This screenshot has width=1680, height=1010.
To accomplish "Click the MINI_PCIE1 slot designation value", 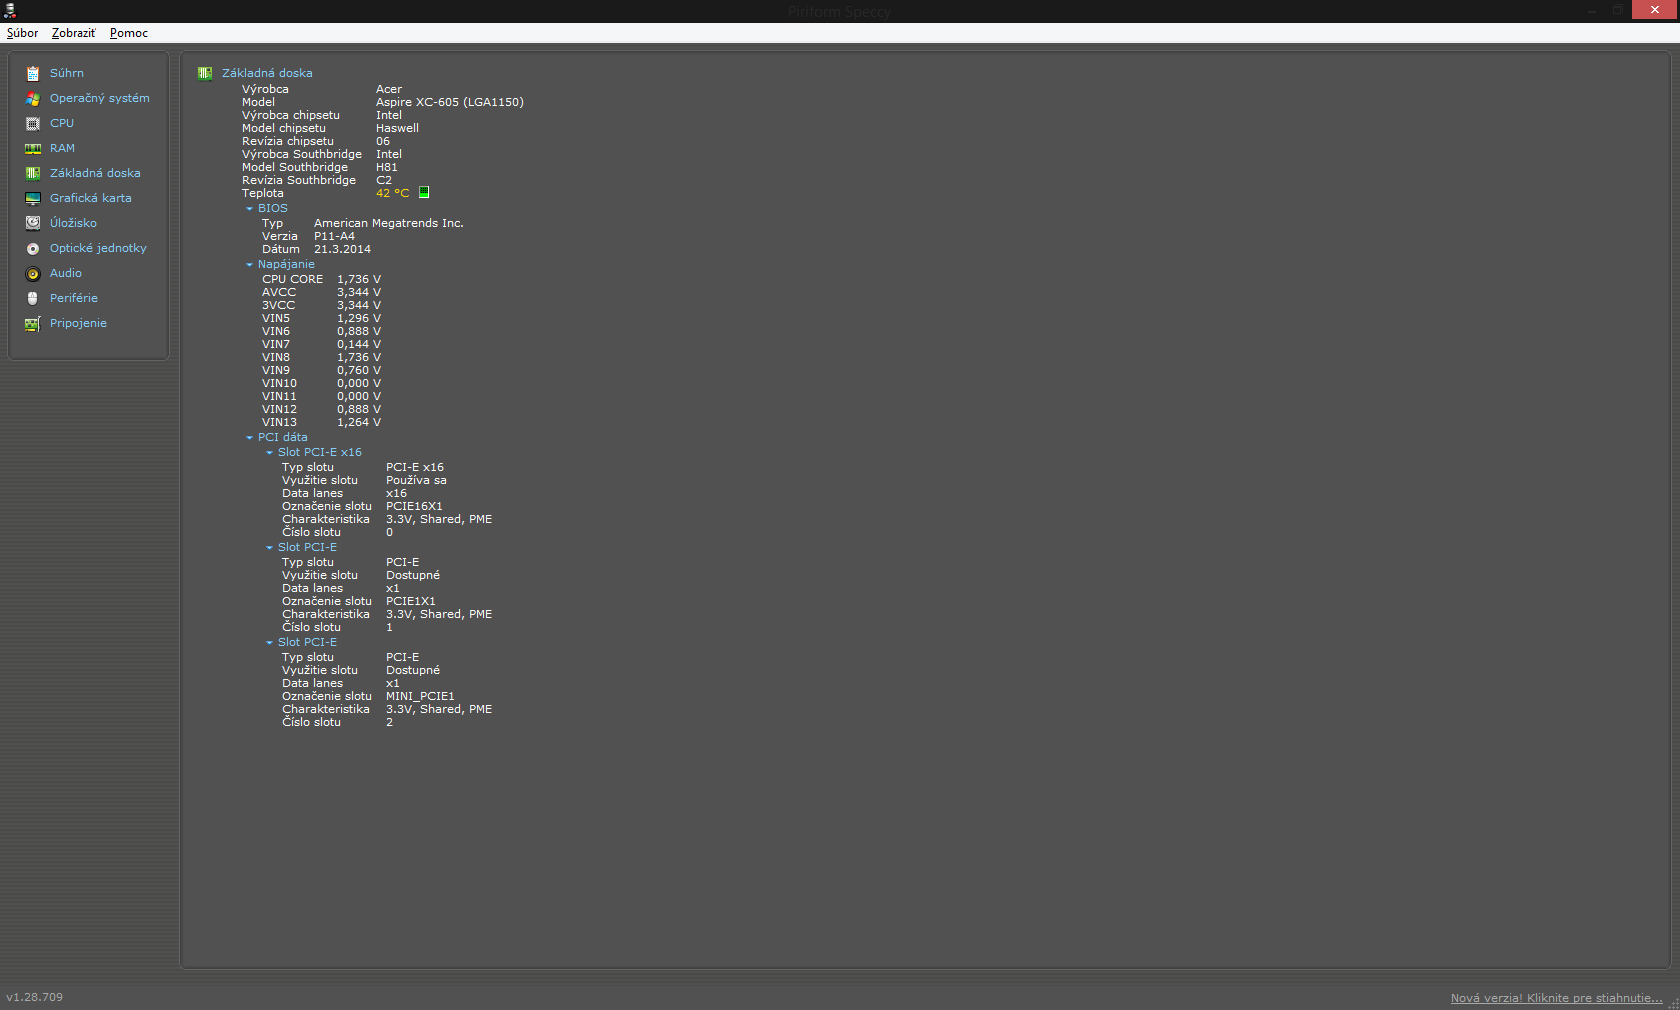I will coord(420,696).
